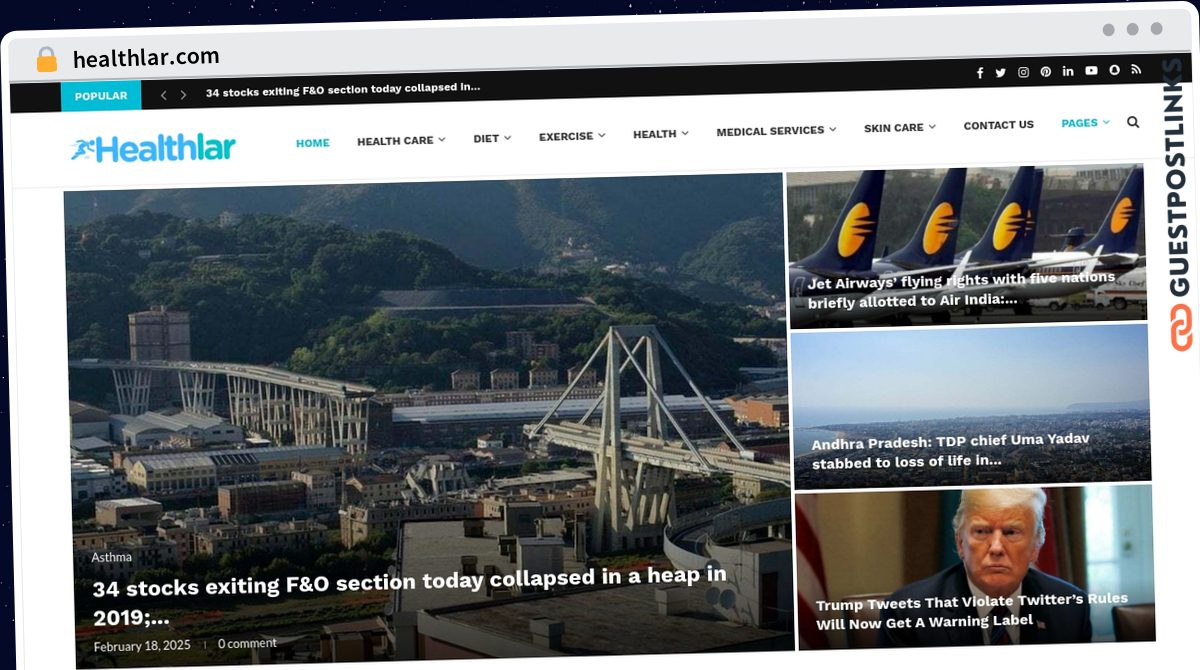Expand the Exercise dropdown menu
Viewport: 1200px width, 670px height.
tap(572, 136)
